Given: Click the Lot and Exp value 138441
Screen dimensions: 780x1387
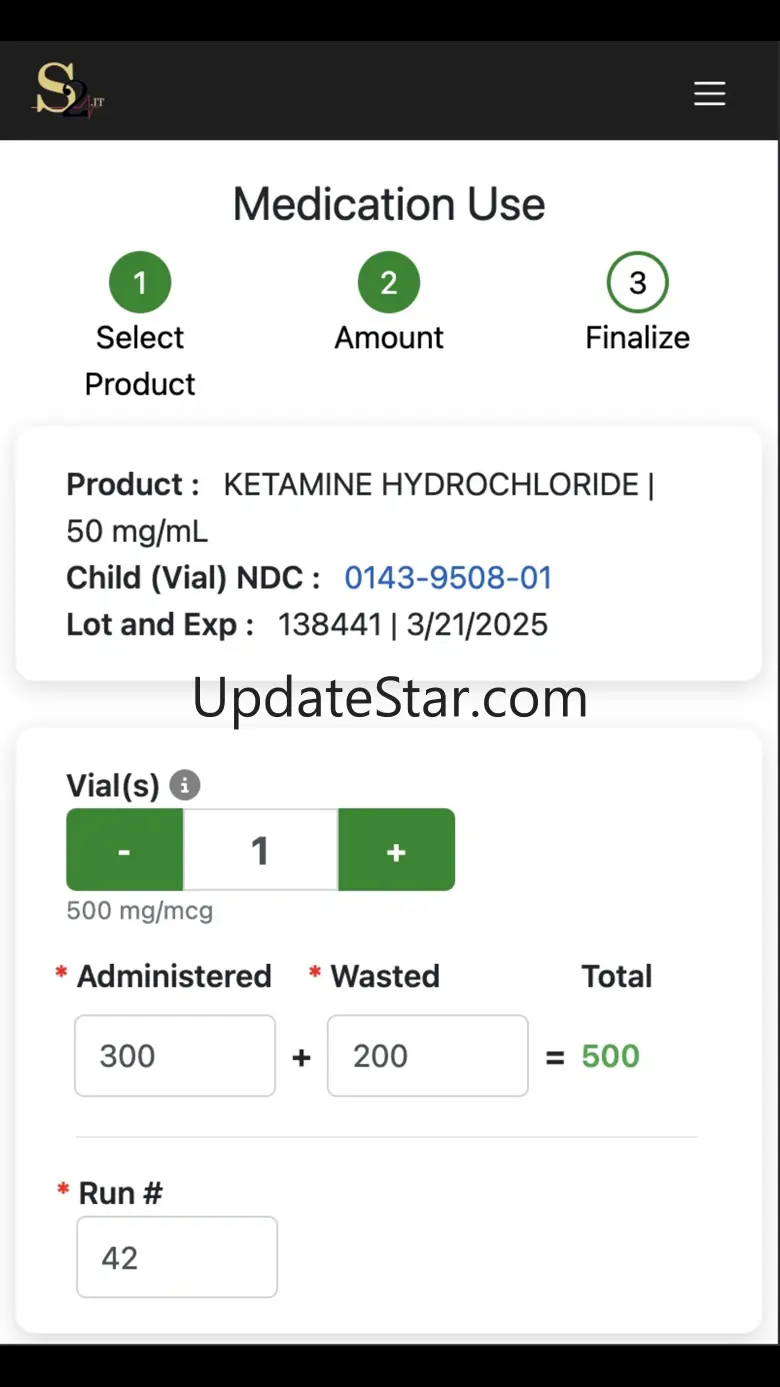Looking at the screenshot, I should (330, 625).
